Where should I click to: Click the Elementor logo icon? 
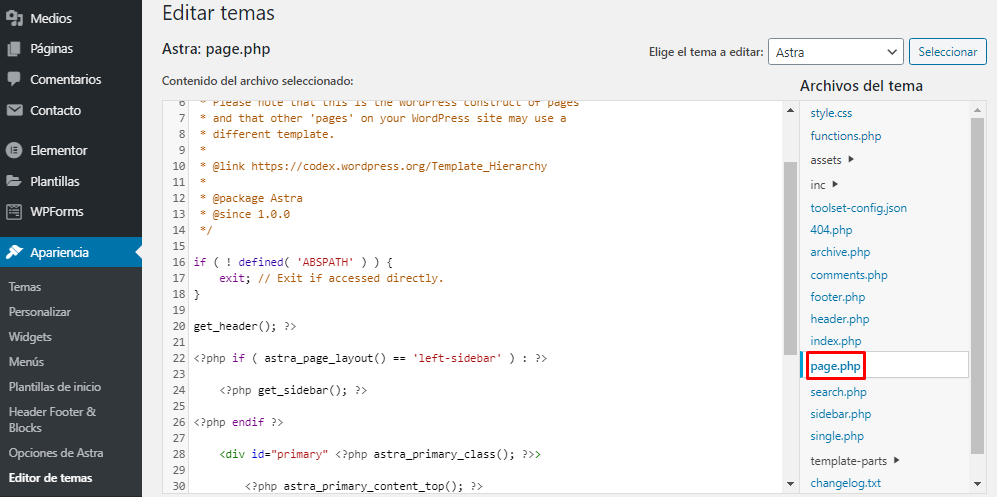point(14,150)
